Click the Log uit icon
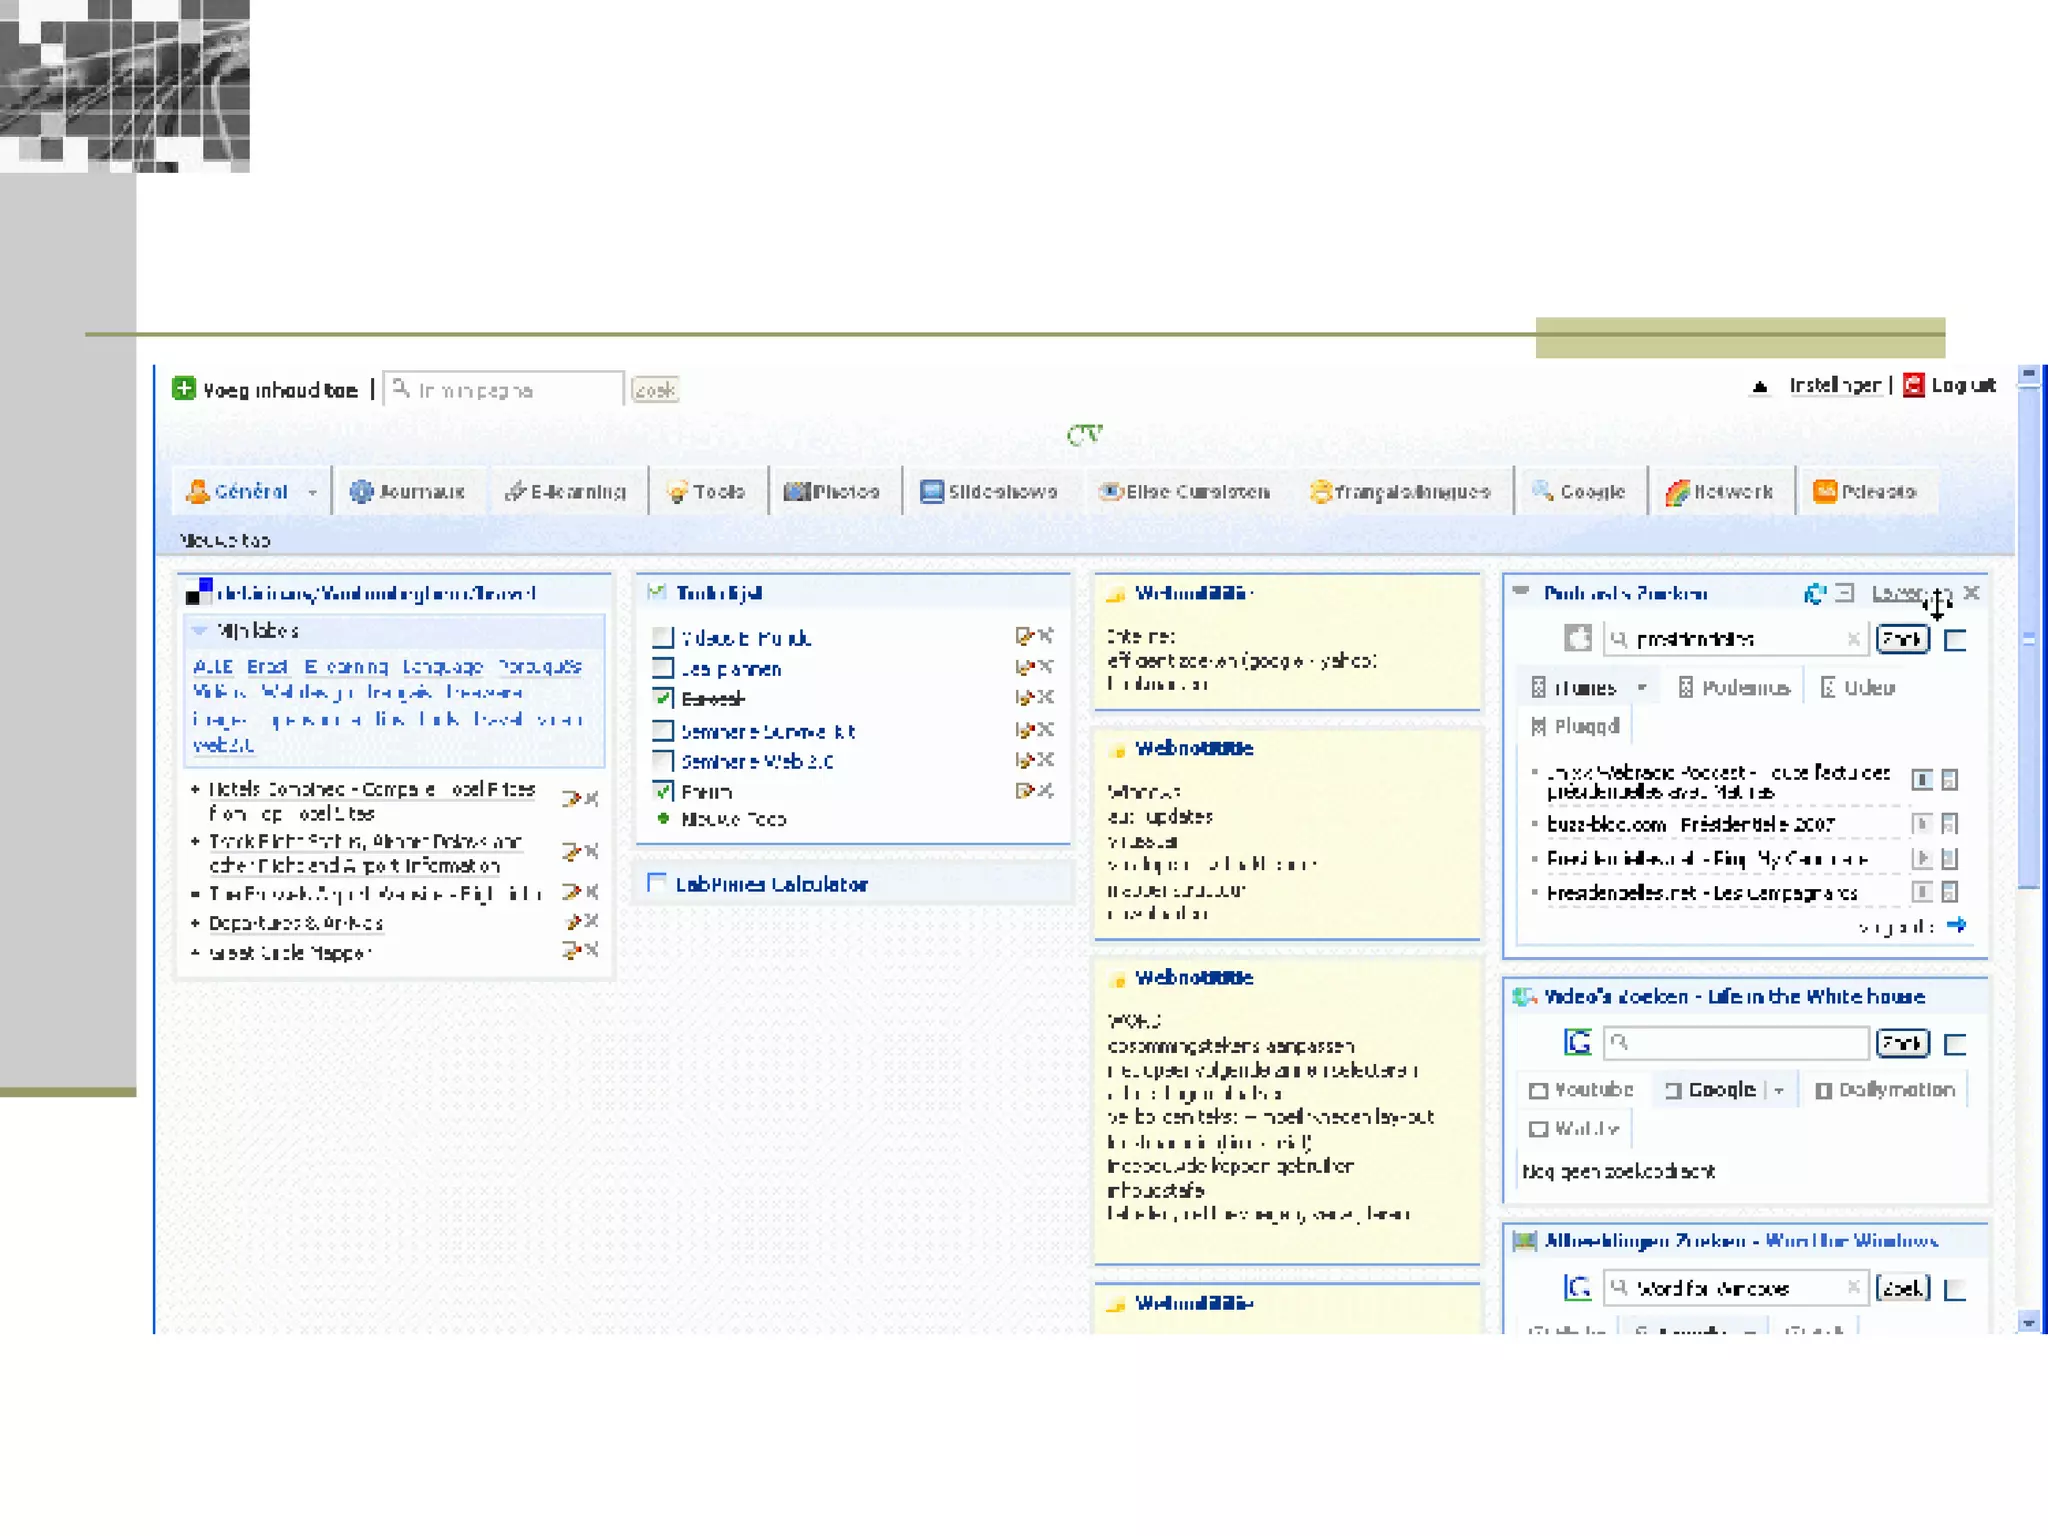 pyautogui.click(x=1913, y=386)
